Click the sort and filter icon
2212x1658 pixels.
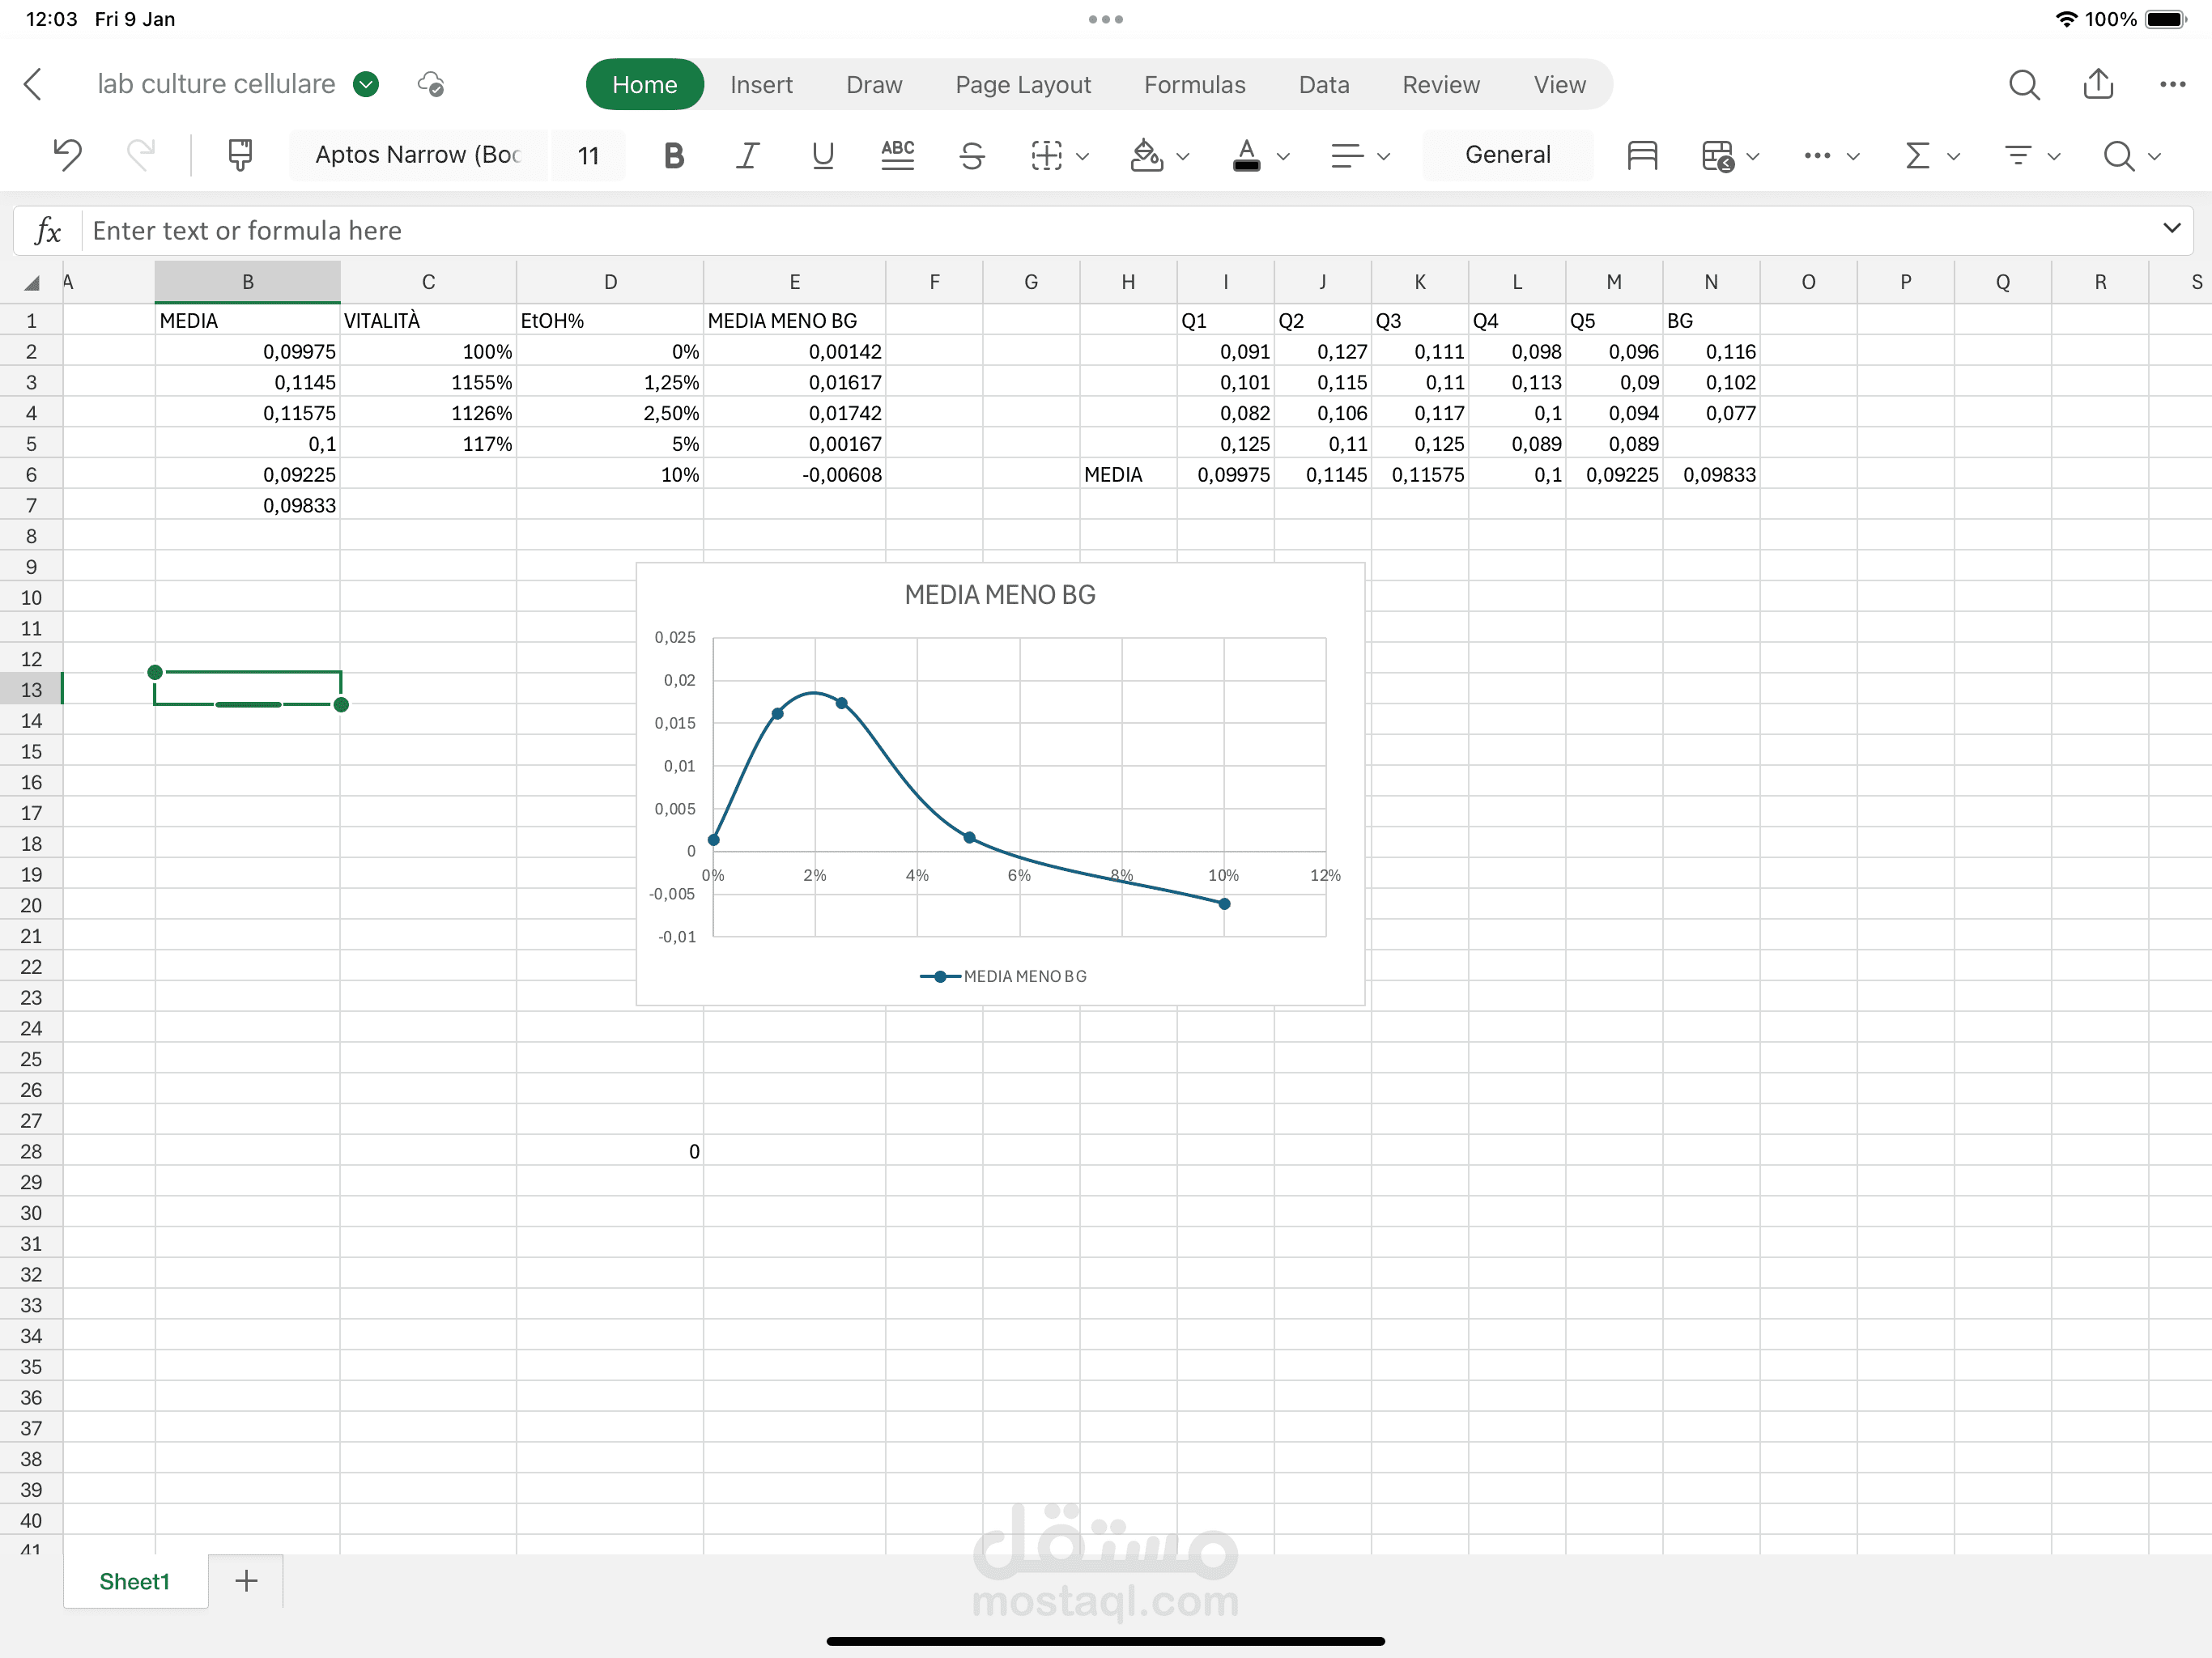(2018, 155)
